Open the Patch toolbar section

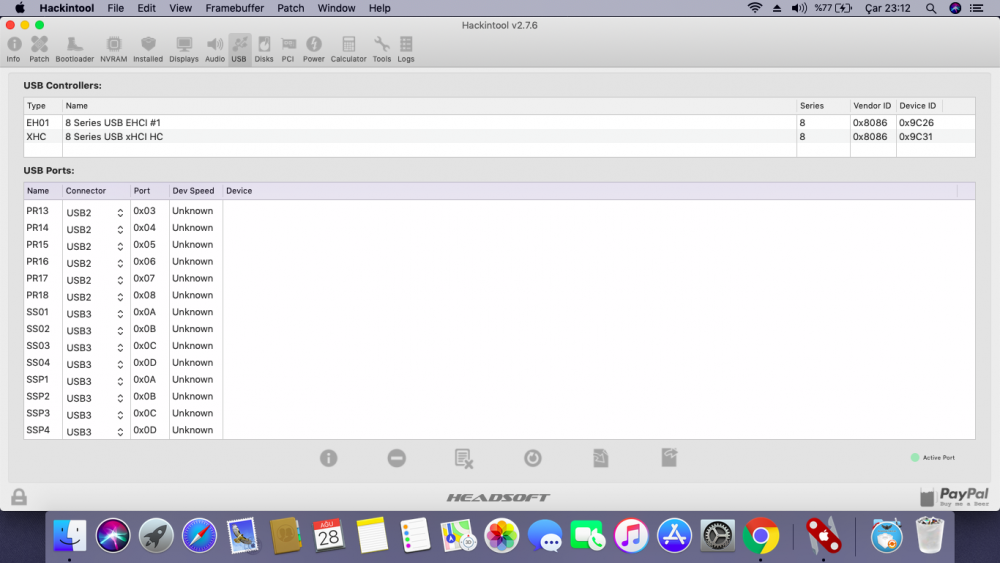coord(39,49)
